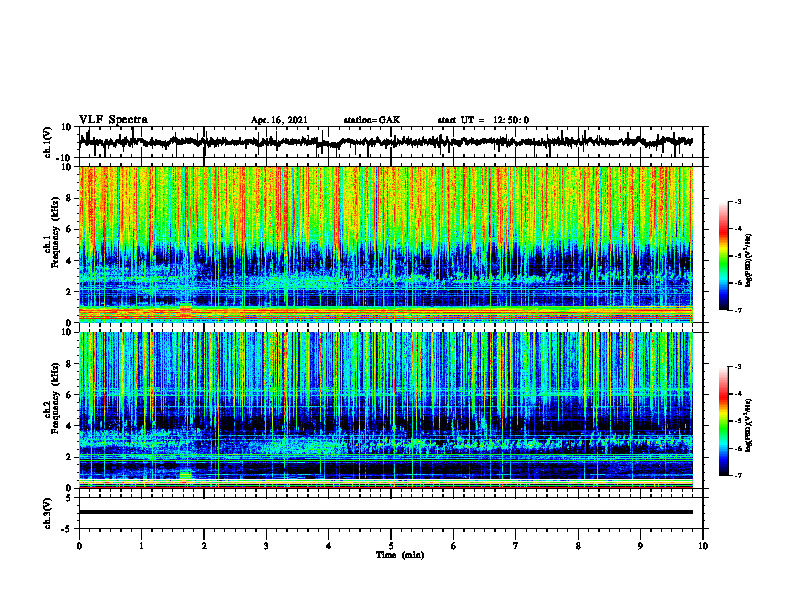Click the 'ch.1(V)' axis label

[x=48, y=142]
